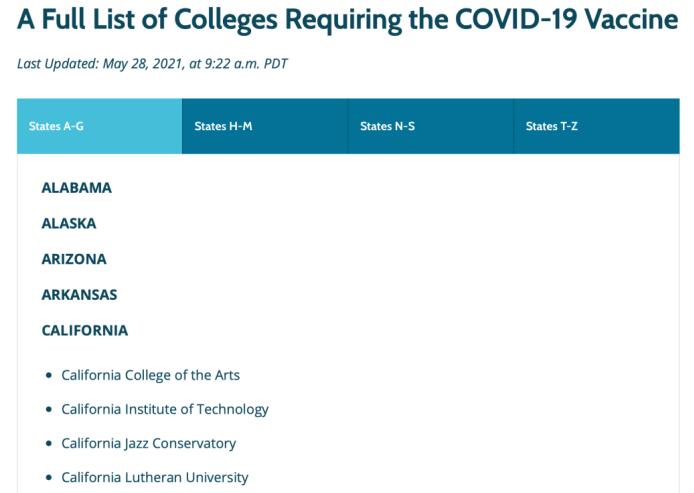Screen dimensions: 694x493
Task: Click the page title about COVID-19 Vaccine colleges
Action: [347, 20]
